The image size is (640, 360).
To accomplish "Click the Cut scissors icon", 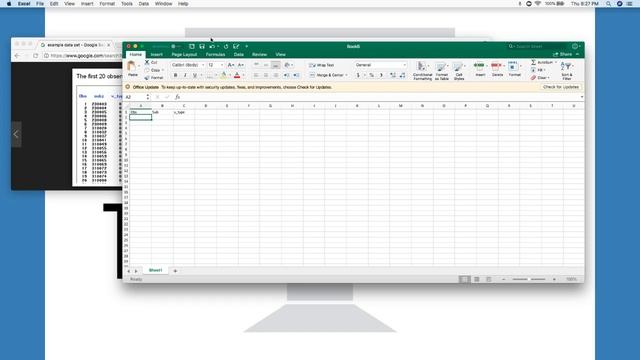I will point(147,62).
